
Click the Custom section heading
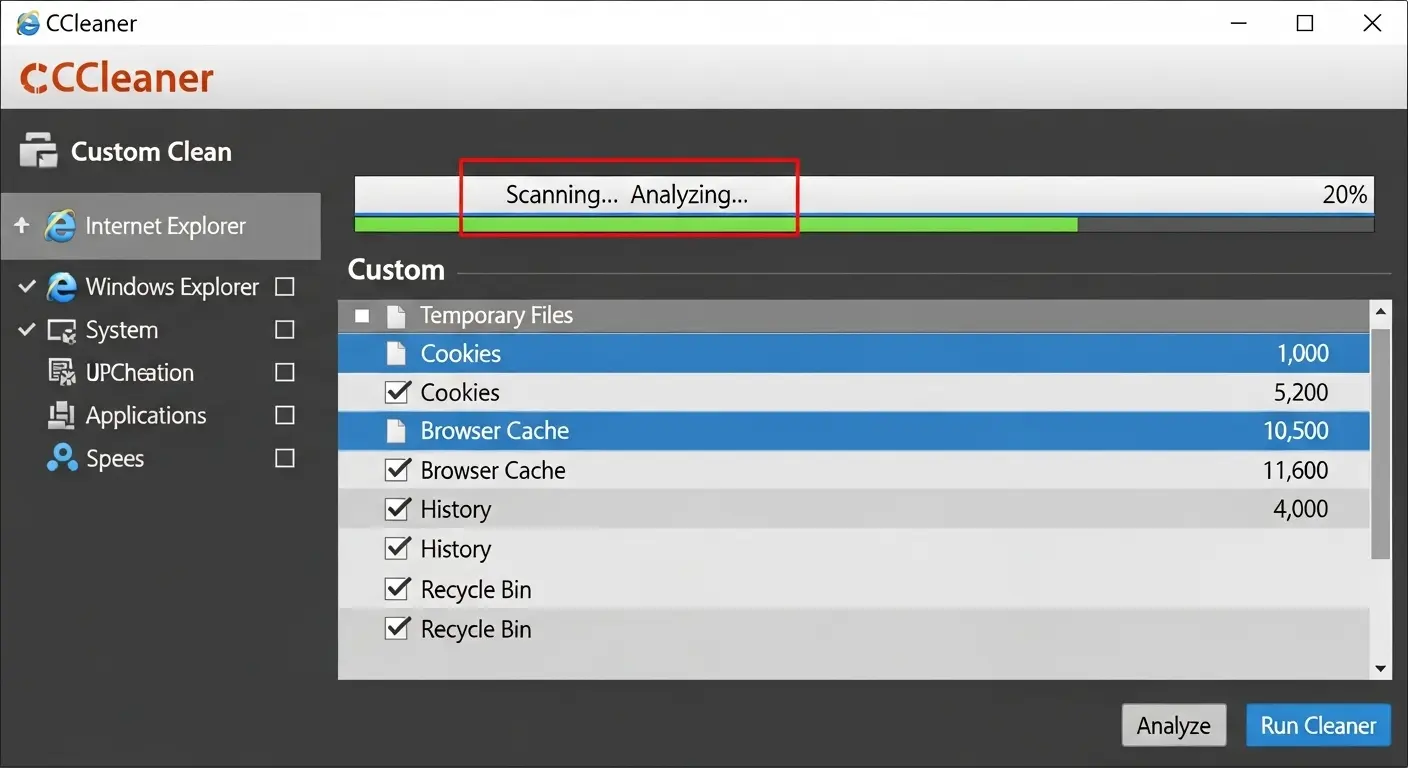click(396, 270)
